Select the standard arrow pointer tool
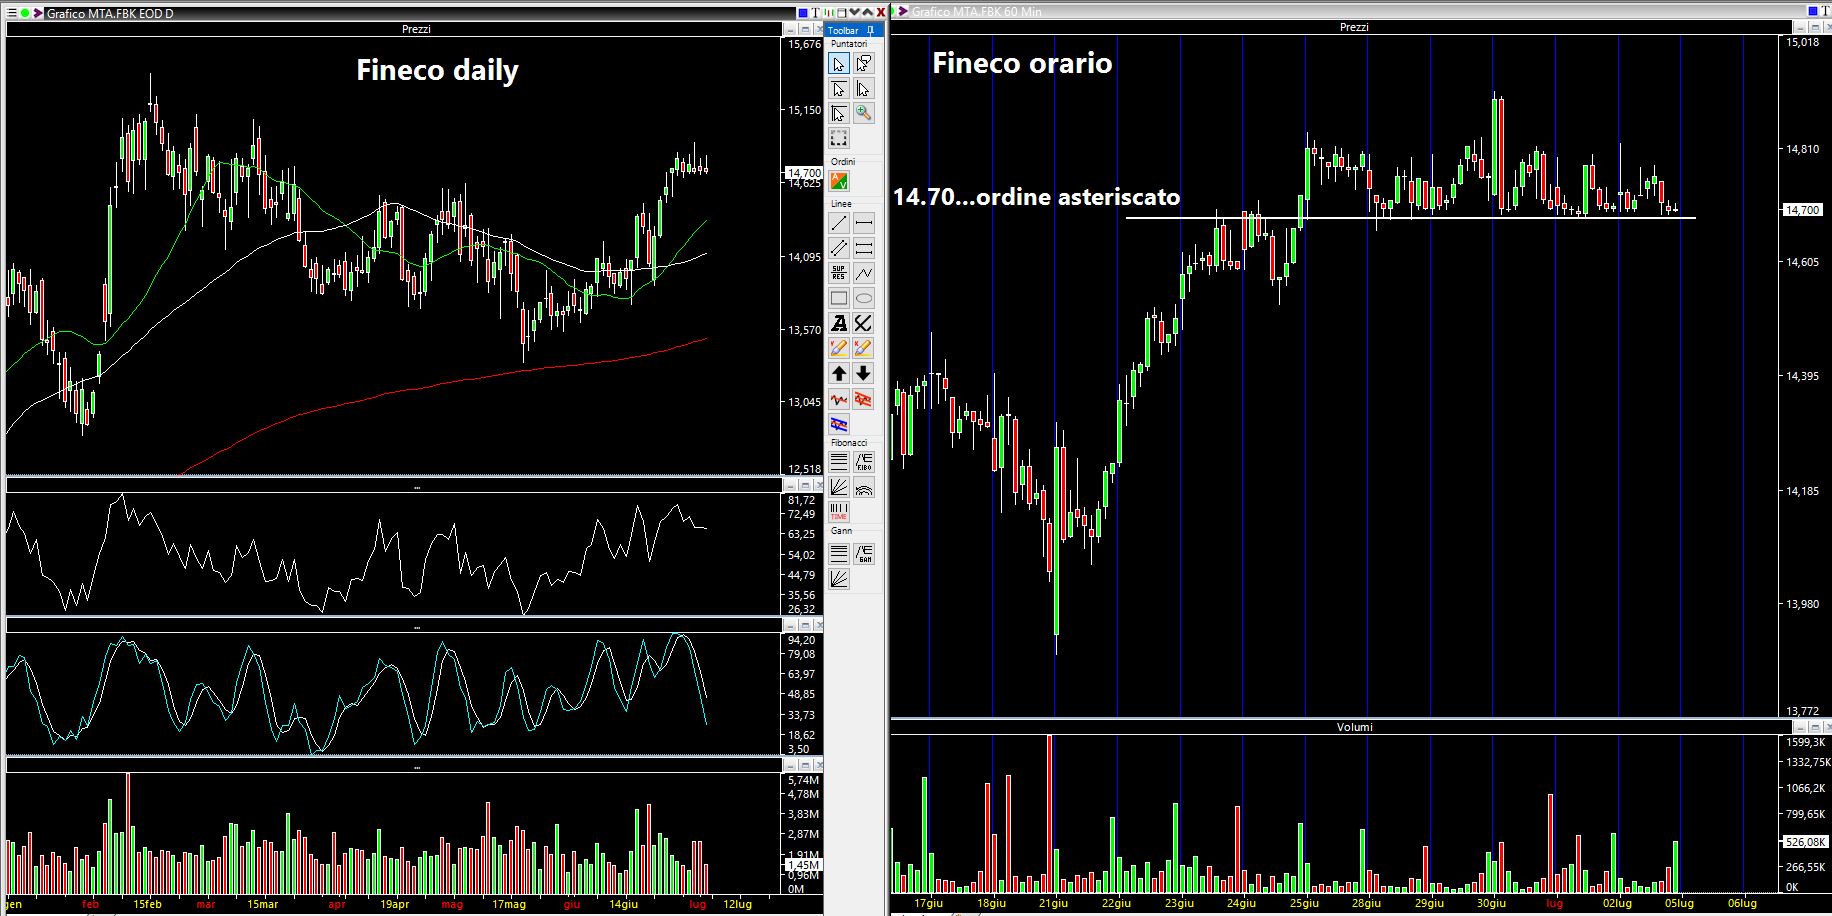The width and height of the screenshot is (1832, 916). pyautogui.click(x=839, y=64)
